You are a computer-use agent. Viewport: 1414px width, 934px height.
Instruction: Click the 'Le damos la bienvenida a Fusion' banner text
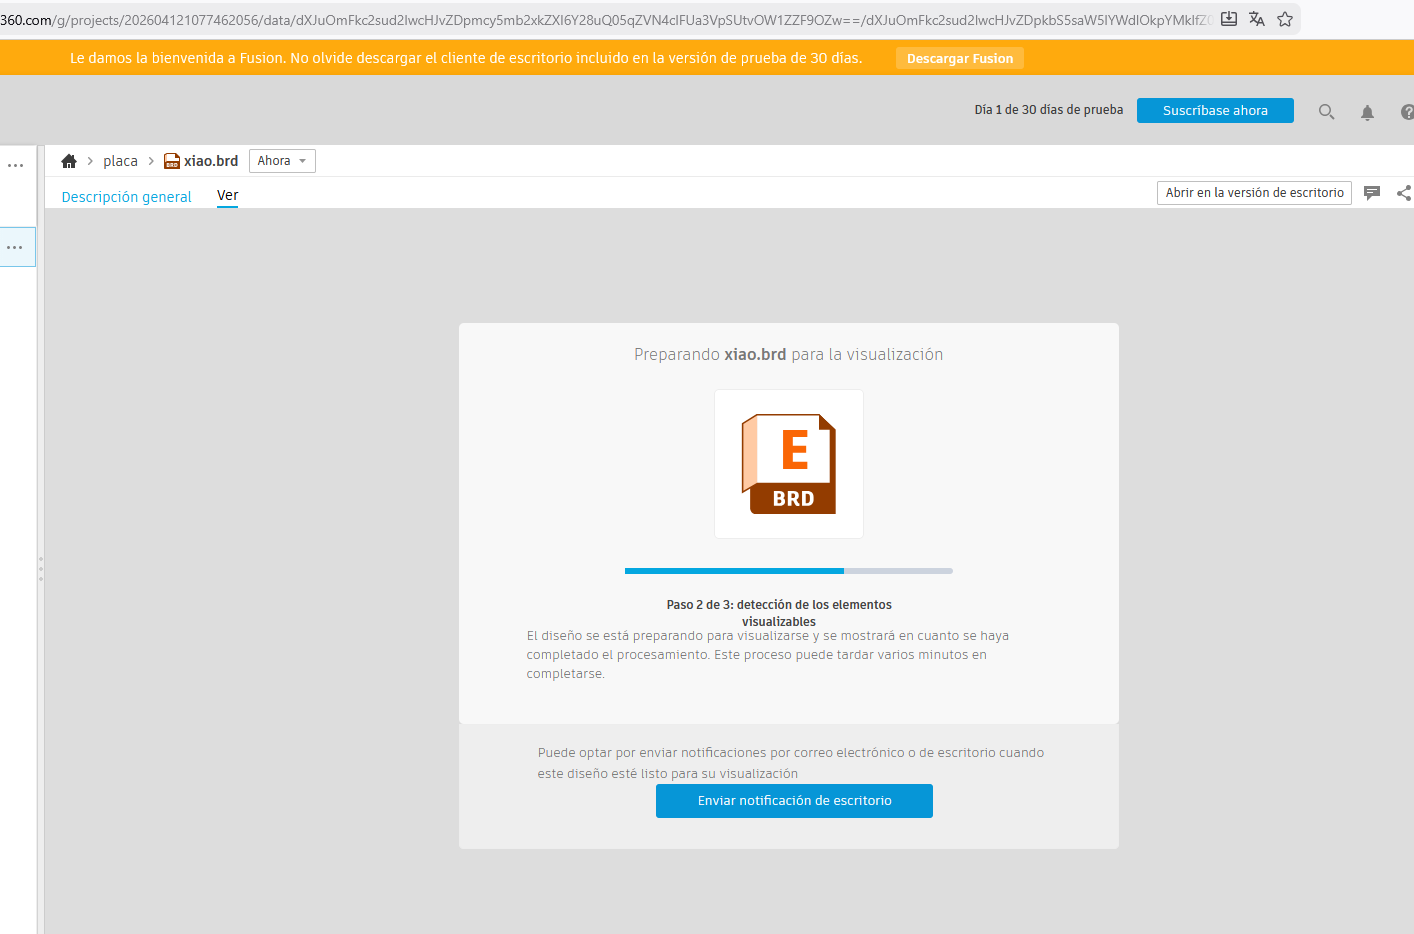[x=466, y=58]
